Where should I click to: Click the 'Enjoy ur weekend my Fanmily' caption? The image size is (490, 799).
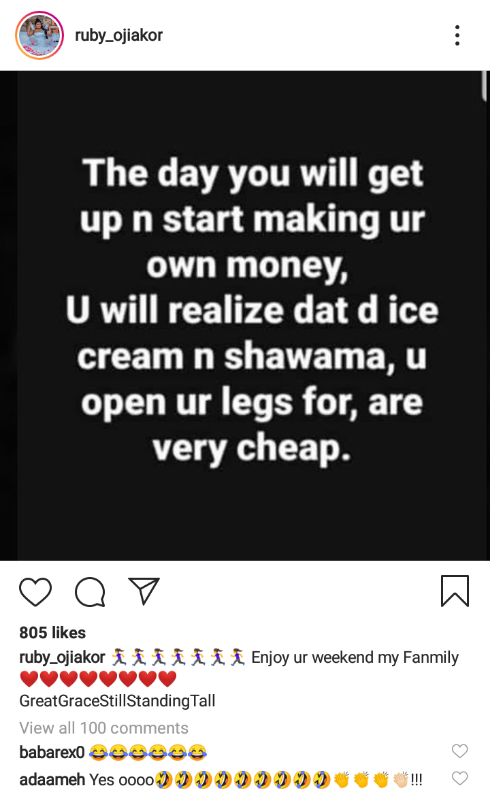coord(355,657)
